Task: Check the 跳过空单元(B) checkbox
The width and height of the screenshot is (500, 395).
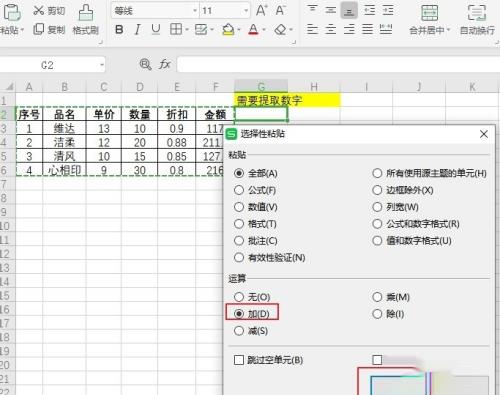Action: point(239,360)
